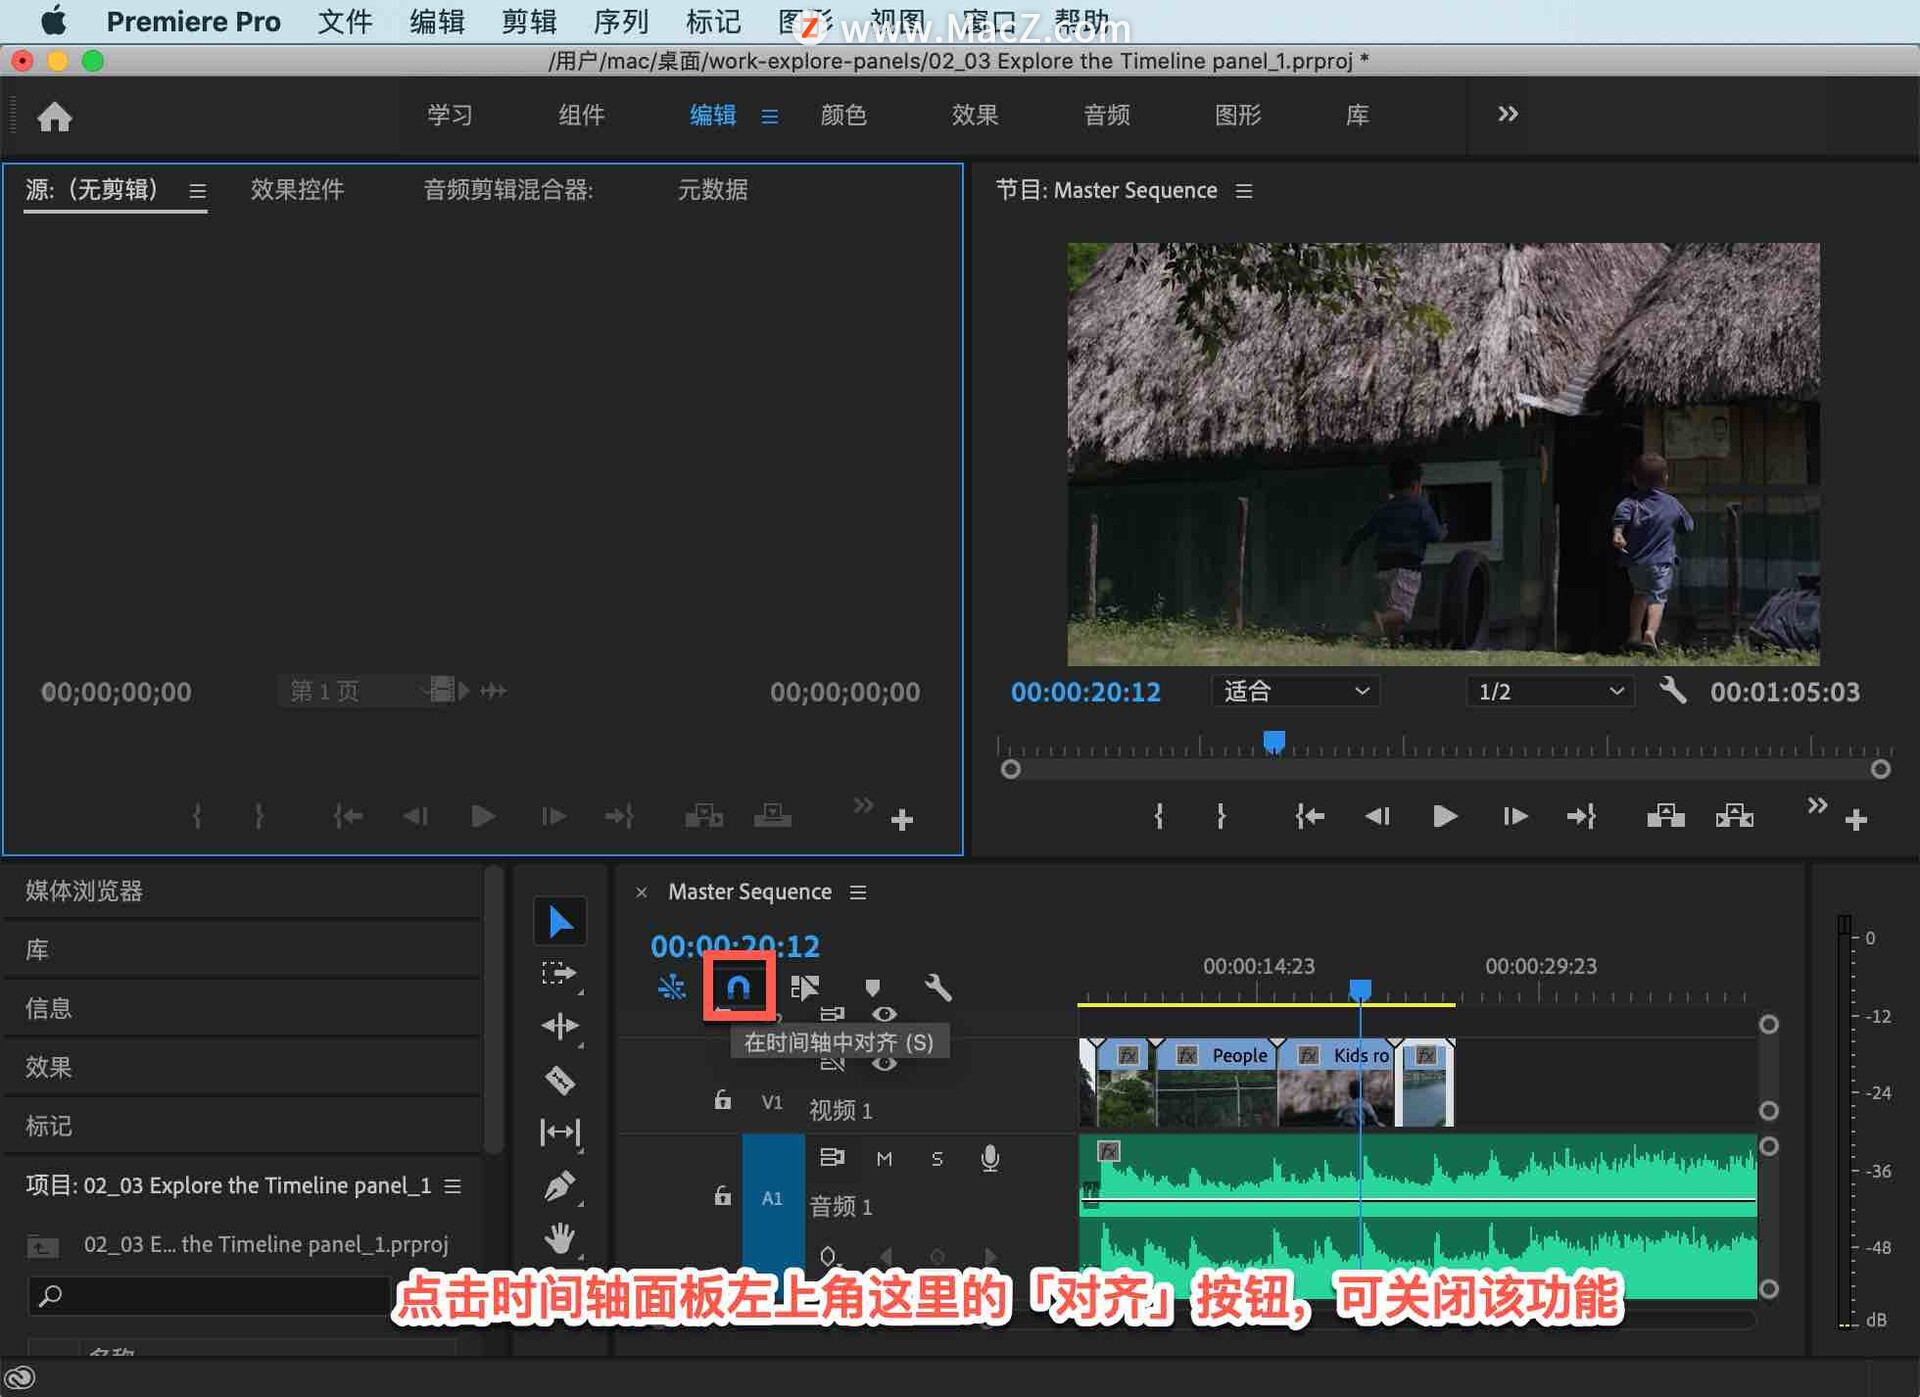
Task: Switch to the 音频 workspace
Action: point(1106,115)
